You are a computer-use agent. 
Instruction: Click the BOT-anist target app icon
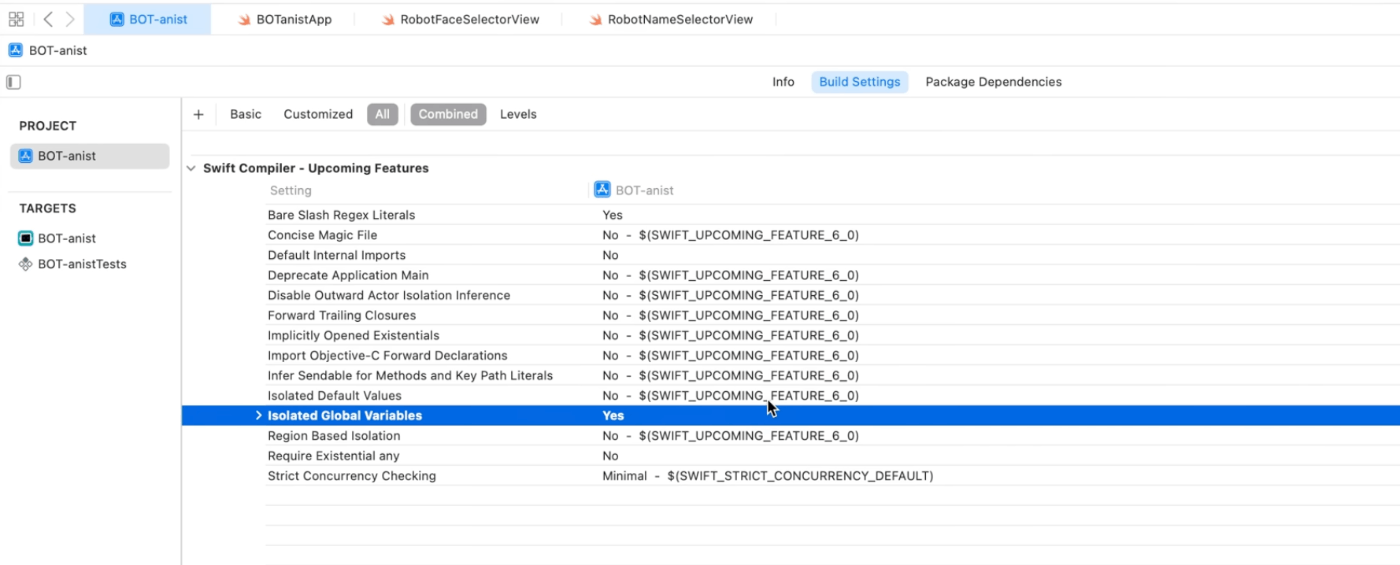(x=26, y=238)
